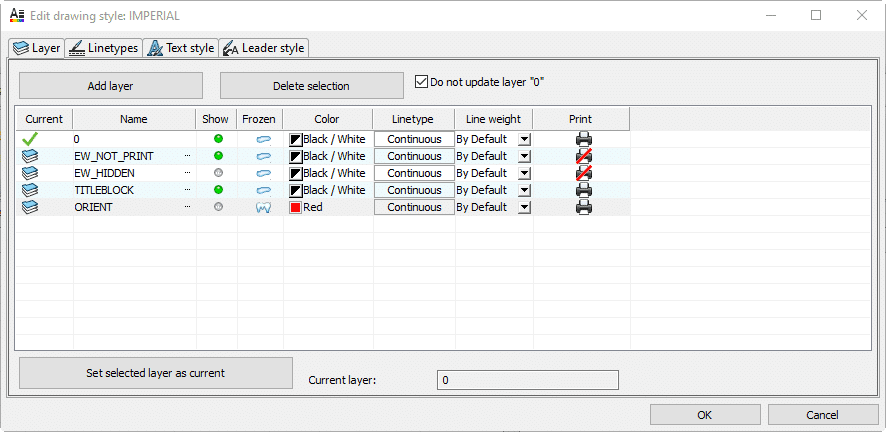Click the layer stack icon beside ORIENT
This screenshot has height=432, width=886.
tap(30, 207)
